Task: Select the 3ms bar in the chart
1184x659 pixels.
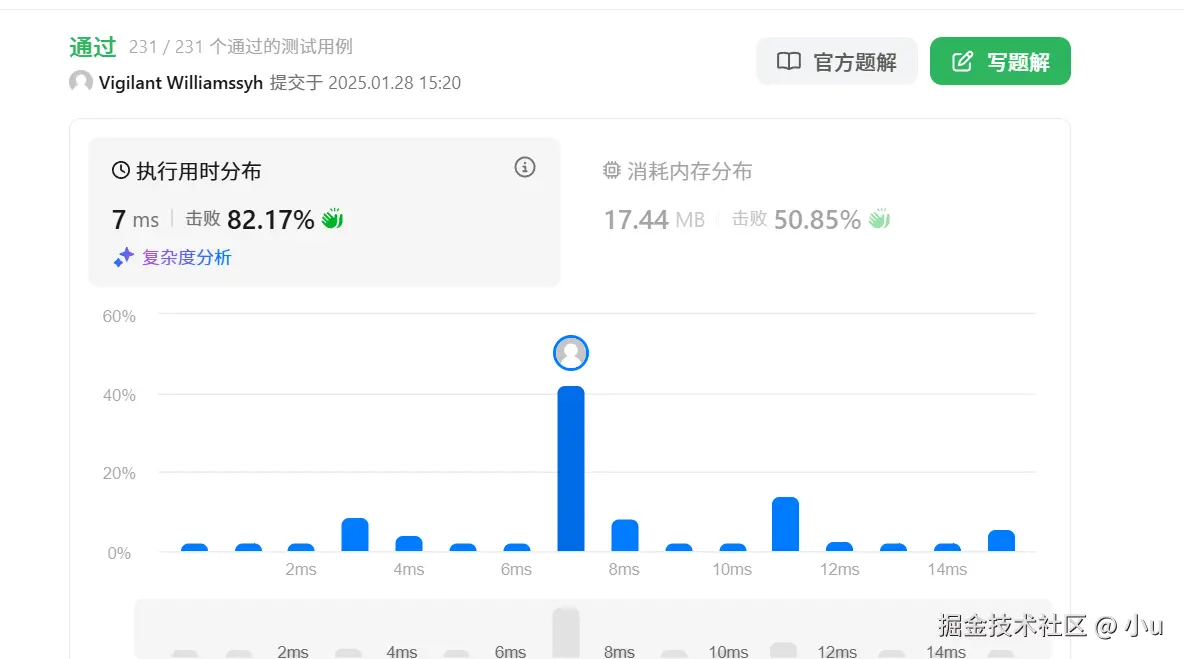Action: click(x=355, y=534)
